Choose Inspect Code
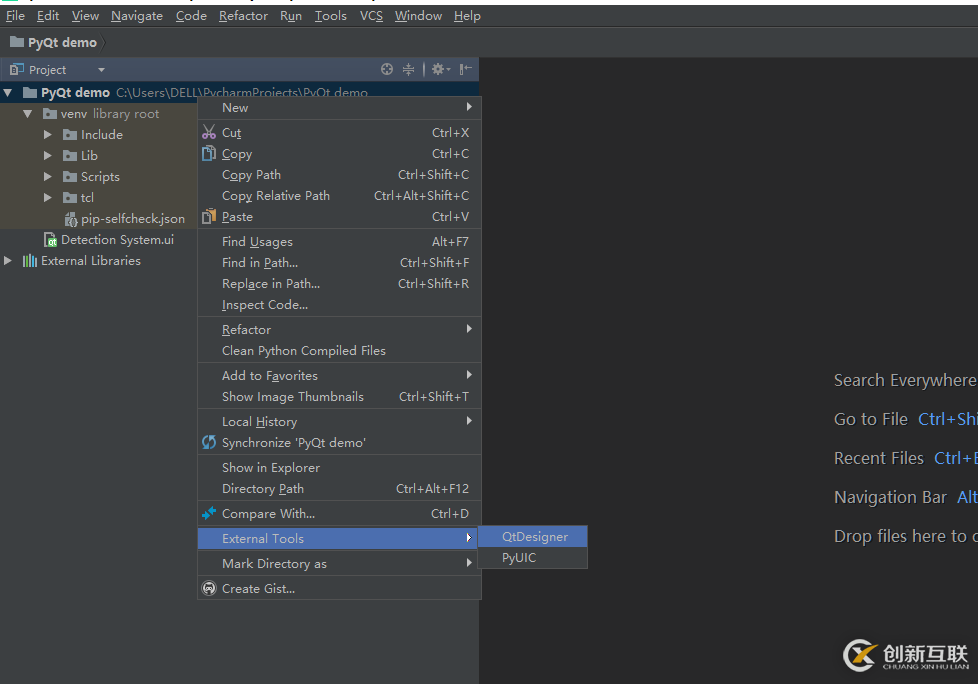Viewport: 978px width, 684px height. tap(339, 305)
